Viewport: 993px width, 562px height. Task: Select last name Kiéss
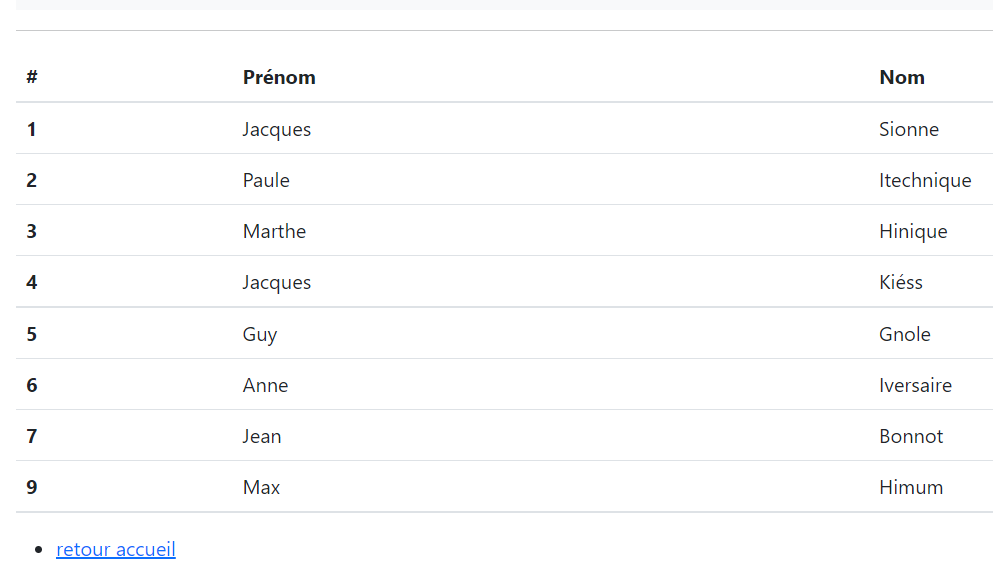[x=901, y=282]
